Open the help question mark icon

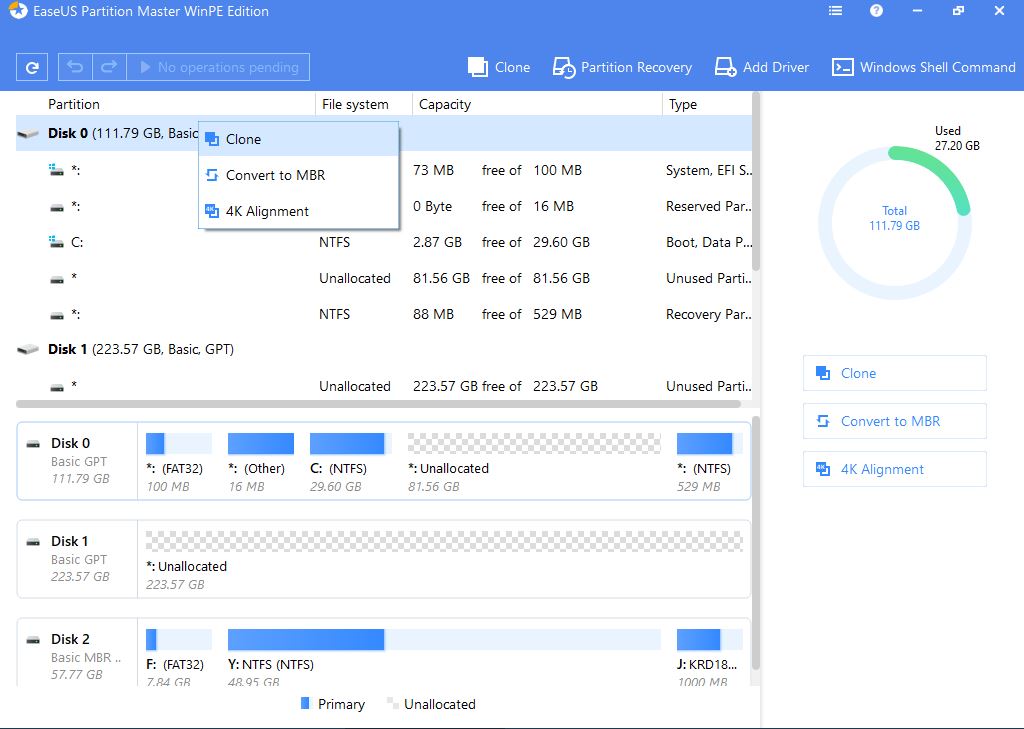tap(876, 11)
